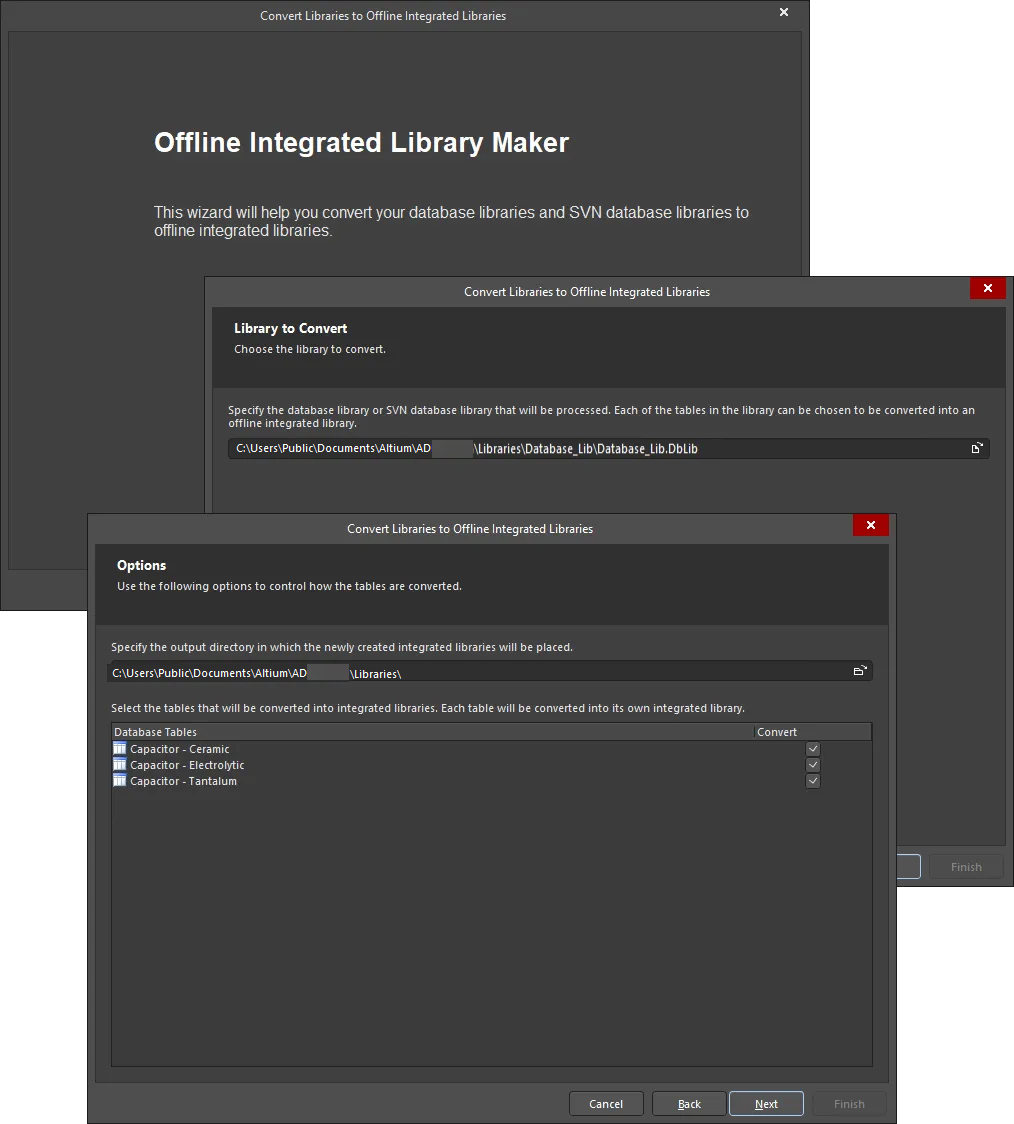Toggle the Convert checkbox for Capacitor - Tantalum
The image size is (1014, 1124).
813,781
